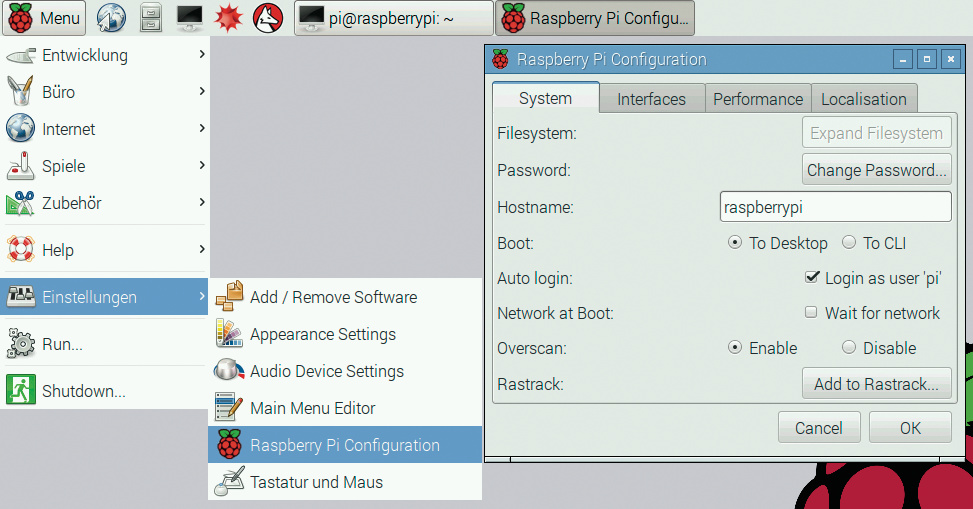This screenshot has height=509, width=973.
Task: Click the Audio Device Settings icon
Action: 230,371
